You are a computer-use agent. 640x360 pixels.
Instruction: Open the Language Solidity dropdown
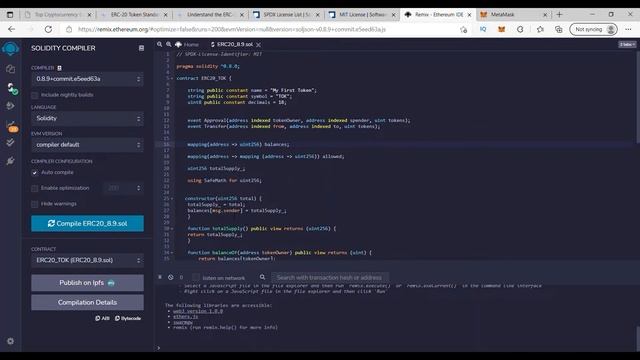click(87, 118)
